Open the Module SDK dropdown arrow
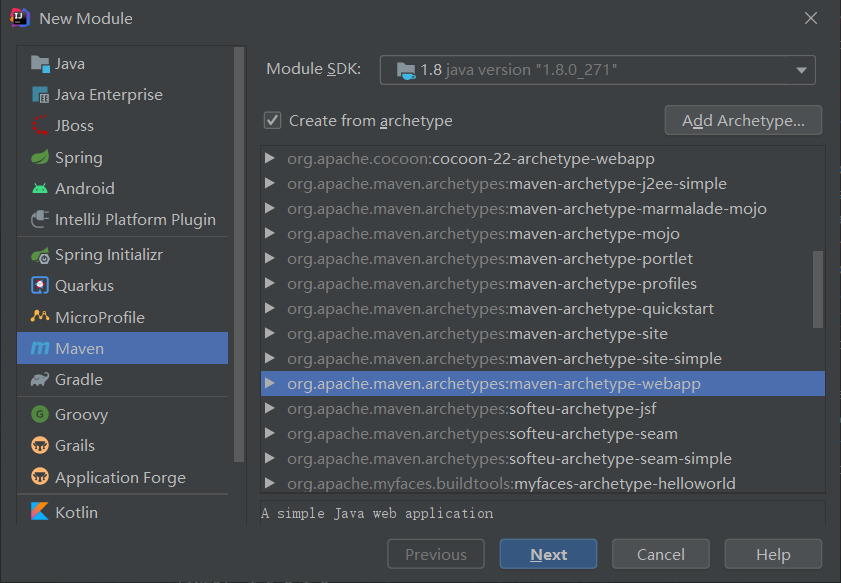The height and width of the screenshot is (583, 841). (801, 70)
